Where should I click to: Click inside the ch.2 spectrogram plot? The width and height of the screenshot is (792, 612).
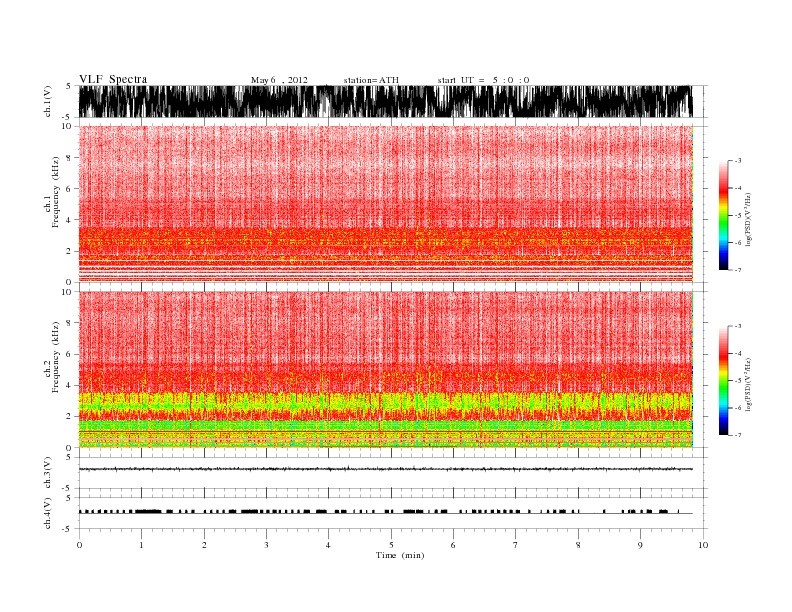coord(385,369)
